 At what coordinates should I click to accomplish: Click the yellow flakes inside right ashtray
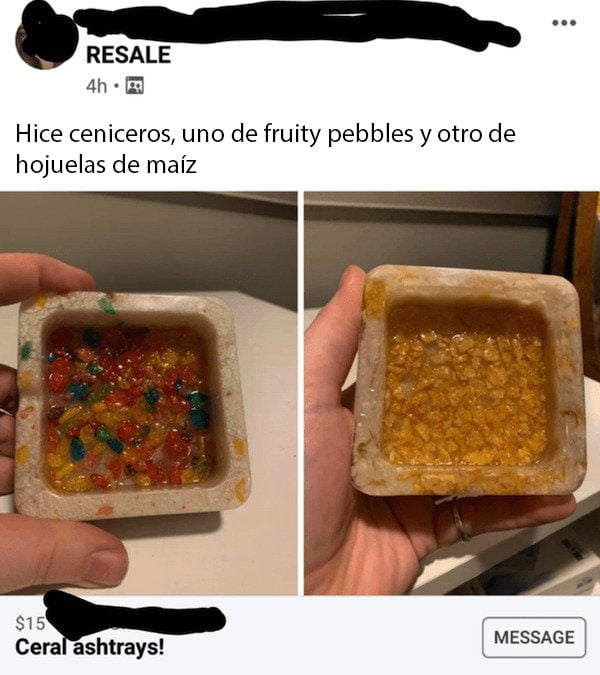tap(465, 400)
